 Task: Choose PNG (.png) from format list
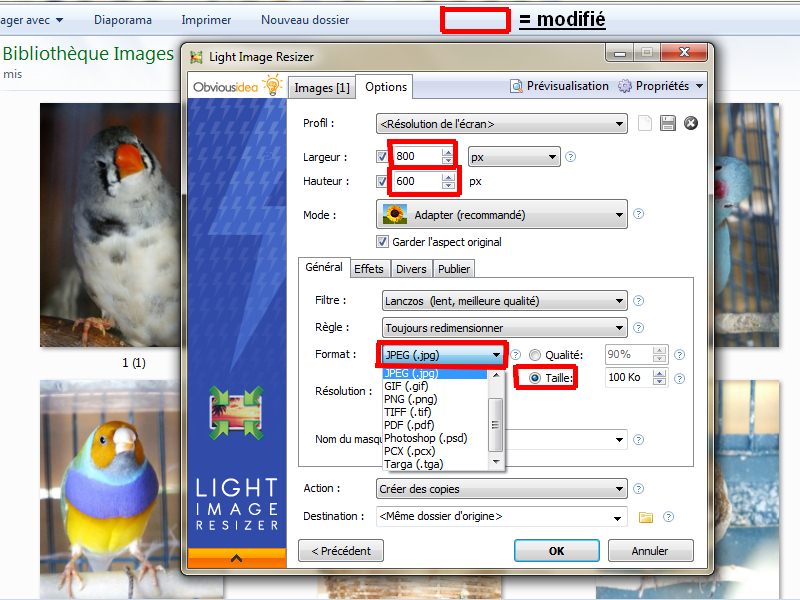(411, 399)
